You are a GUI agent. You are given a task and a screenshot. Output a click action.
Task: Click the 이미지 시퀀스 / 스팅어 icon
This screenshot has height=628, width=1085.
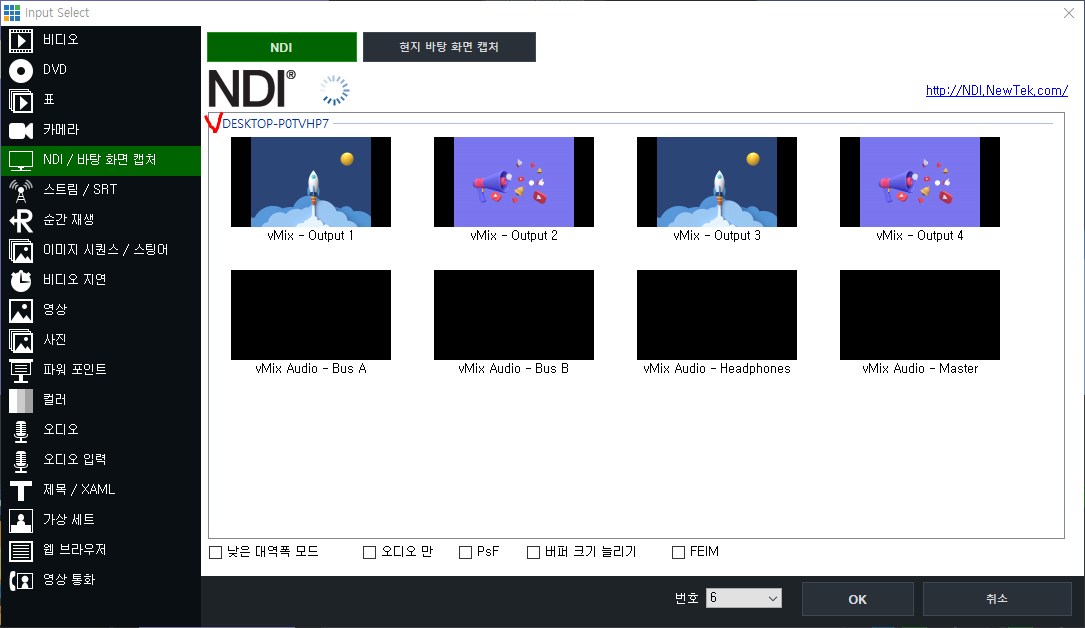[x=21, y=250]
